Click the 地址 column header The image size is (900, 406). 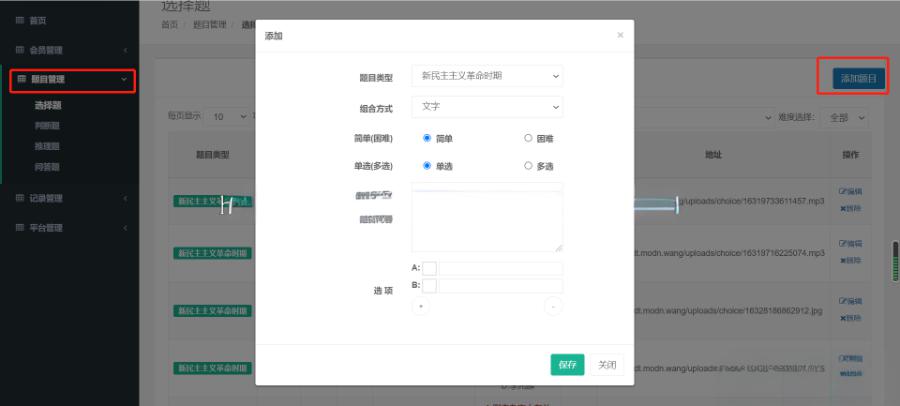713,155
